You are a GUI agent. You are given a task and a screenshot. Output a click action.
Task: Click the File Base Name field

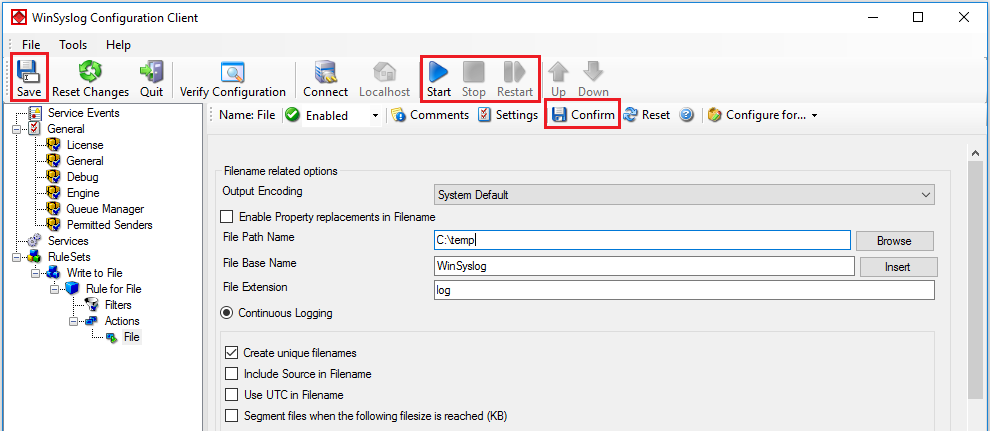(644, 266)
